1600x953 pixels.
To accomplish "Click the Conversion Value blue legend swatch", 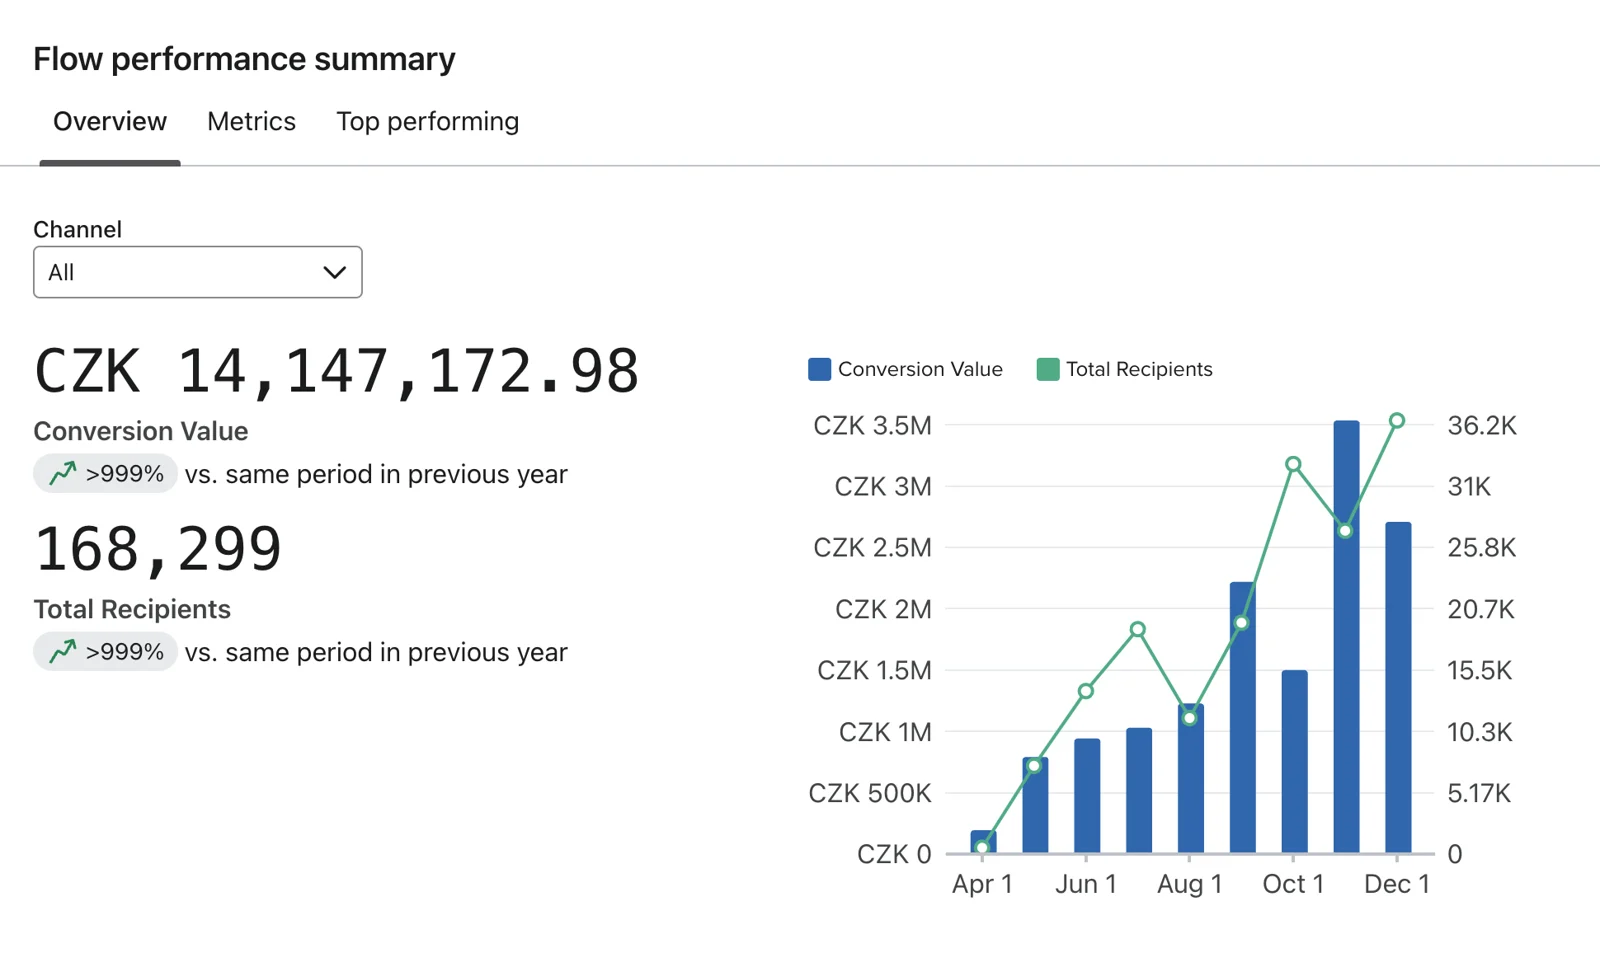I will pos(819,369).
